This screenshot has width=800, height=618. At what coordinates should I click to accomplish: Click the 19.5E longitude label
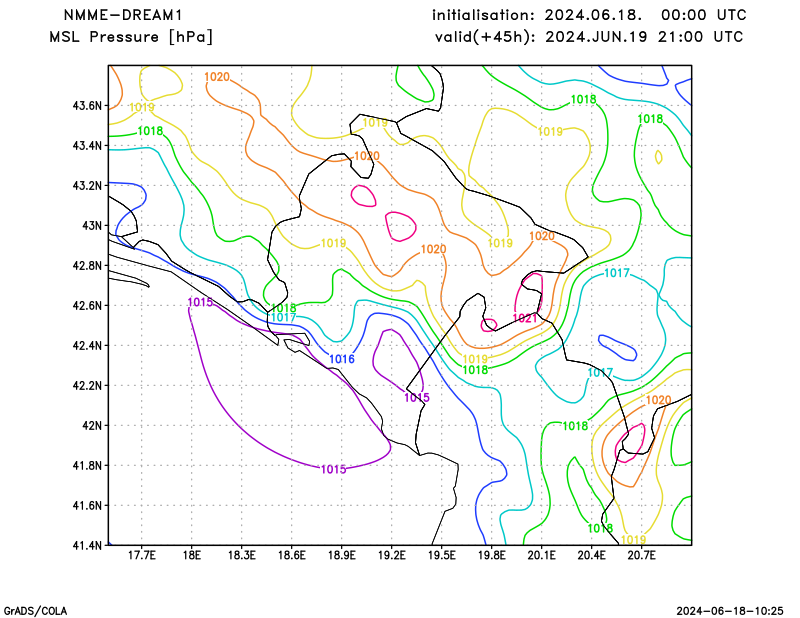(x=441, y=556)
